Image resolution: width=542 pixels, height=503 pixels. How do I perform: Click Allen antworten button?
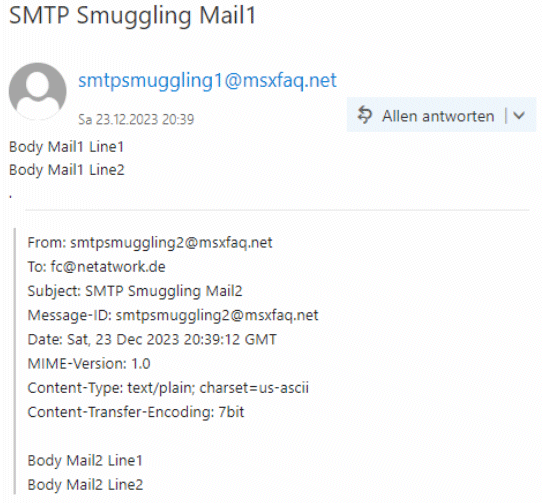click(x=426, y=115)
